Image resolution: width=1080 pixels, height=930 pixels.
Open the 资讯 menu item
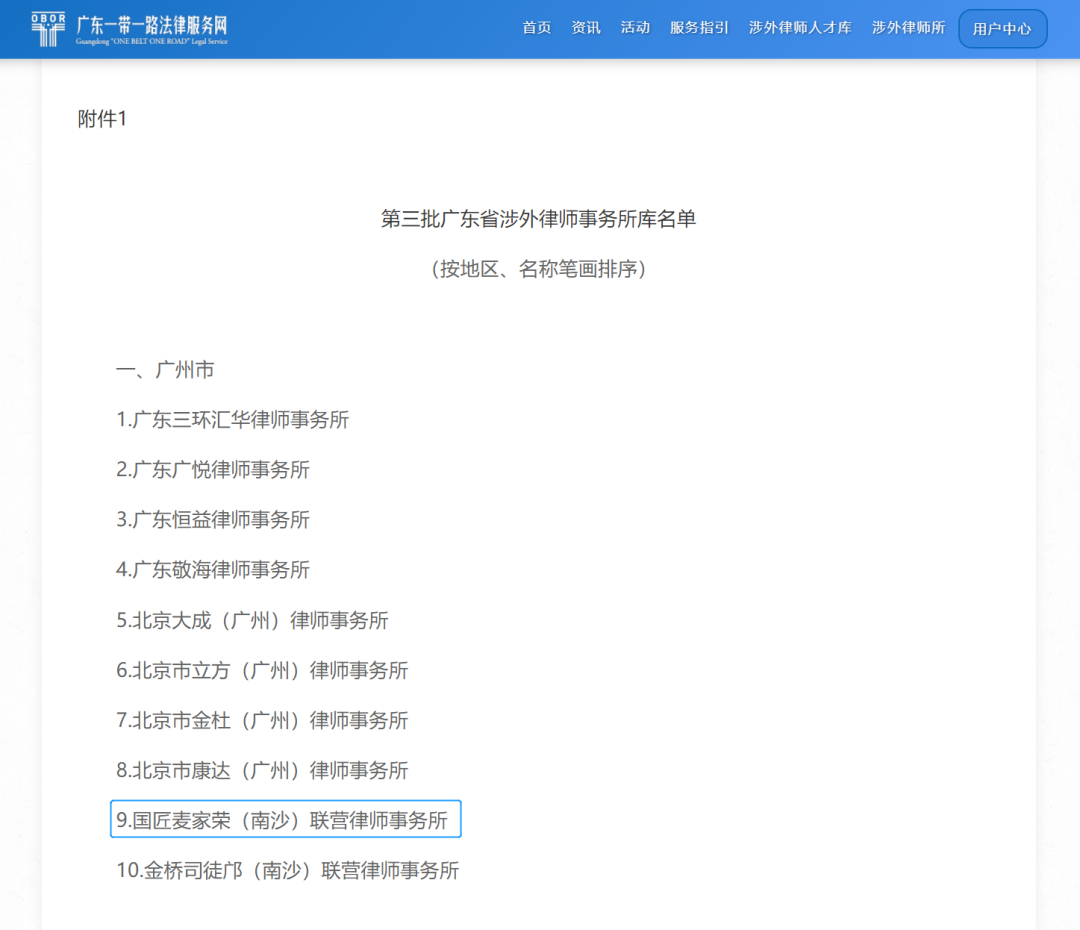[x=585, y=28]
